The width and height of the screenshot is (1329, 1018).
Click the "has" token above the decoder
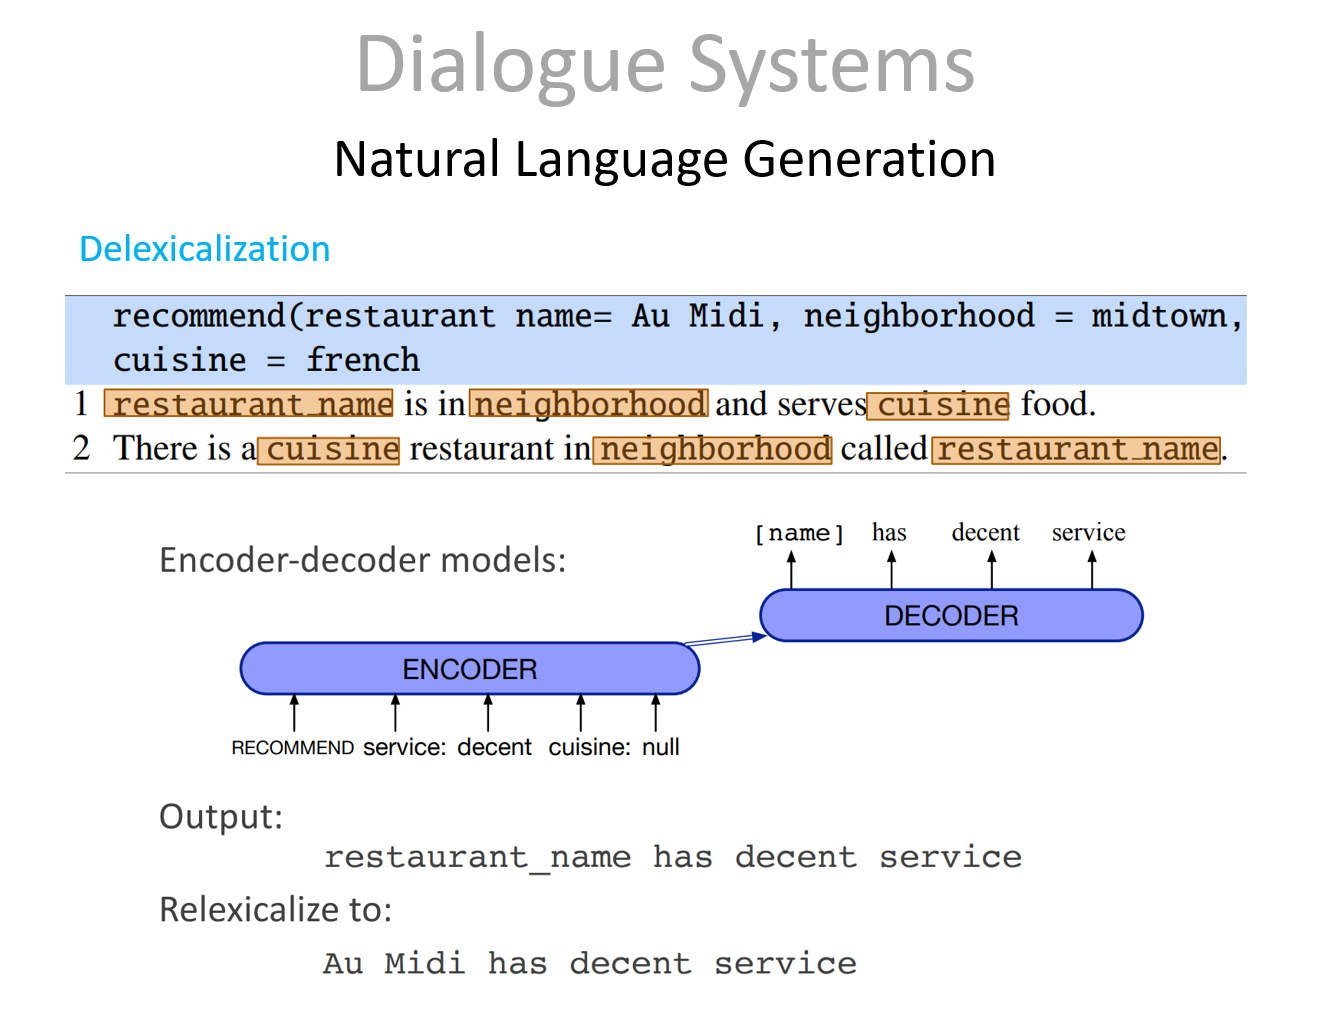pyautogui.click(x=889, y=532)
